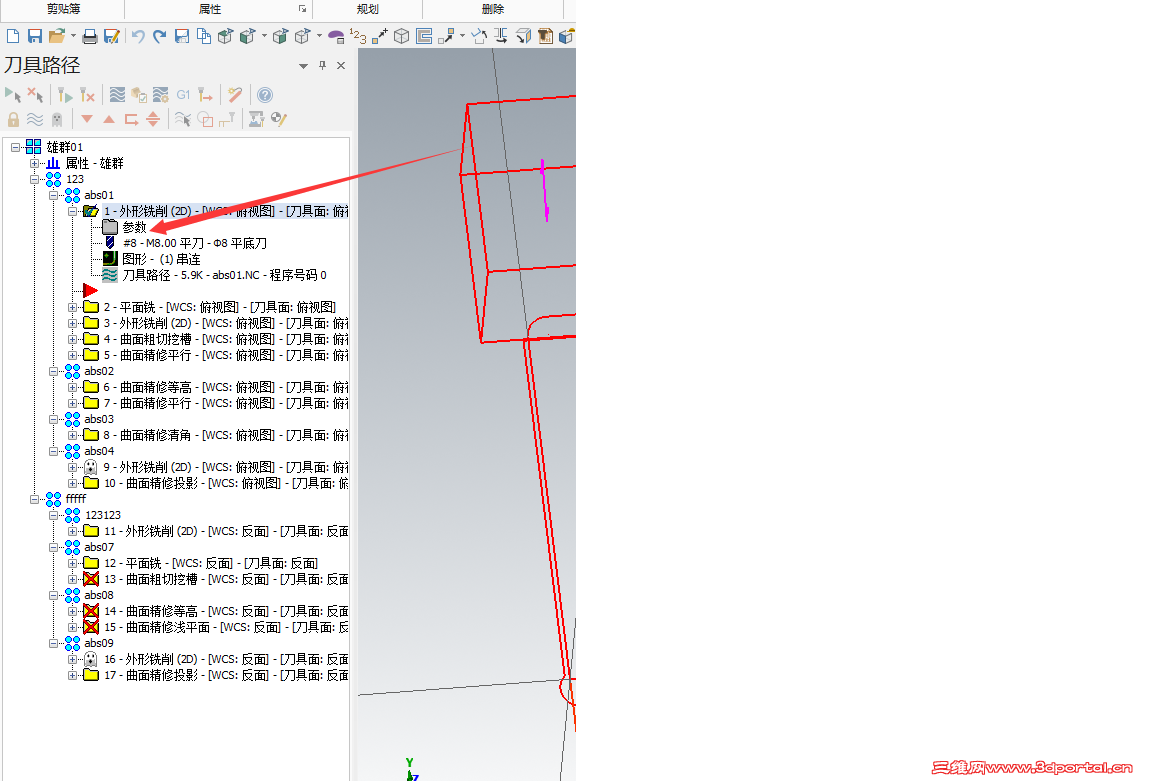Click the Save As pencil-disk icon

point(112,36)
